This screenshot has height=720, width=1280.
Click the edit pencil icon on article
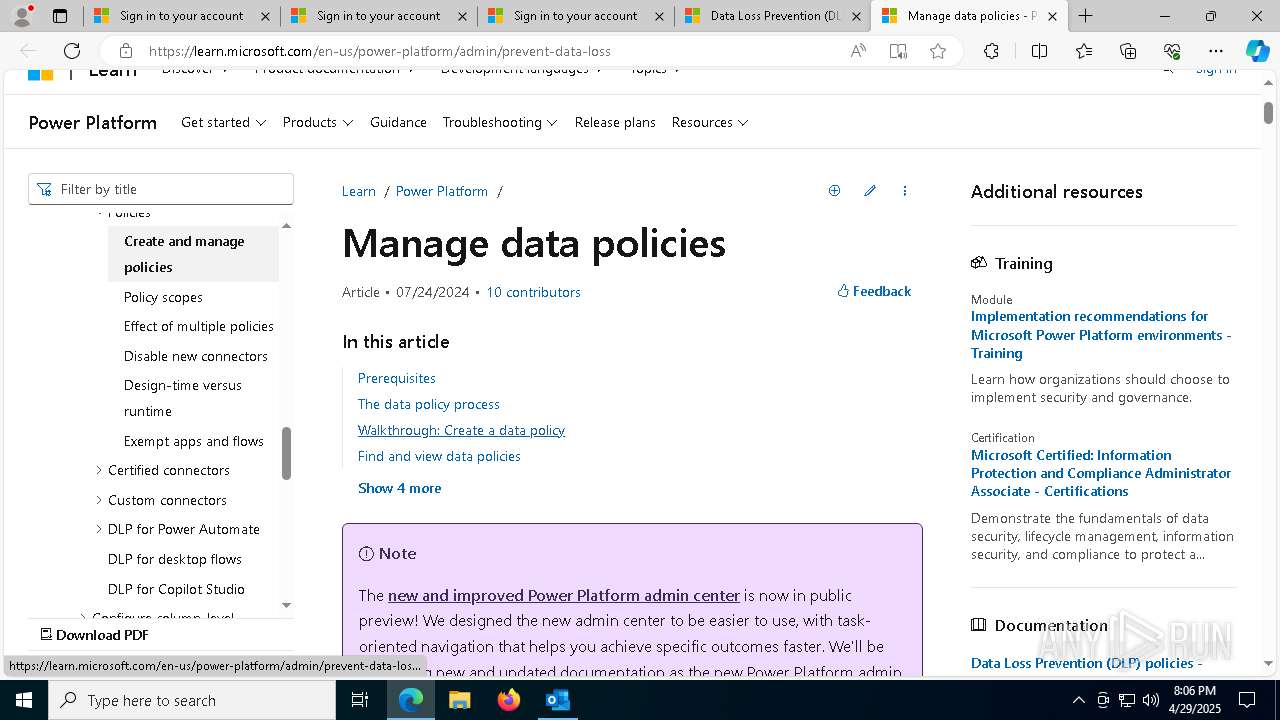tap(870, 191)
